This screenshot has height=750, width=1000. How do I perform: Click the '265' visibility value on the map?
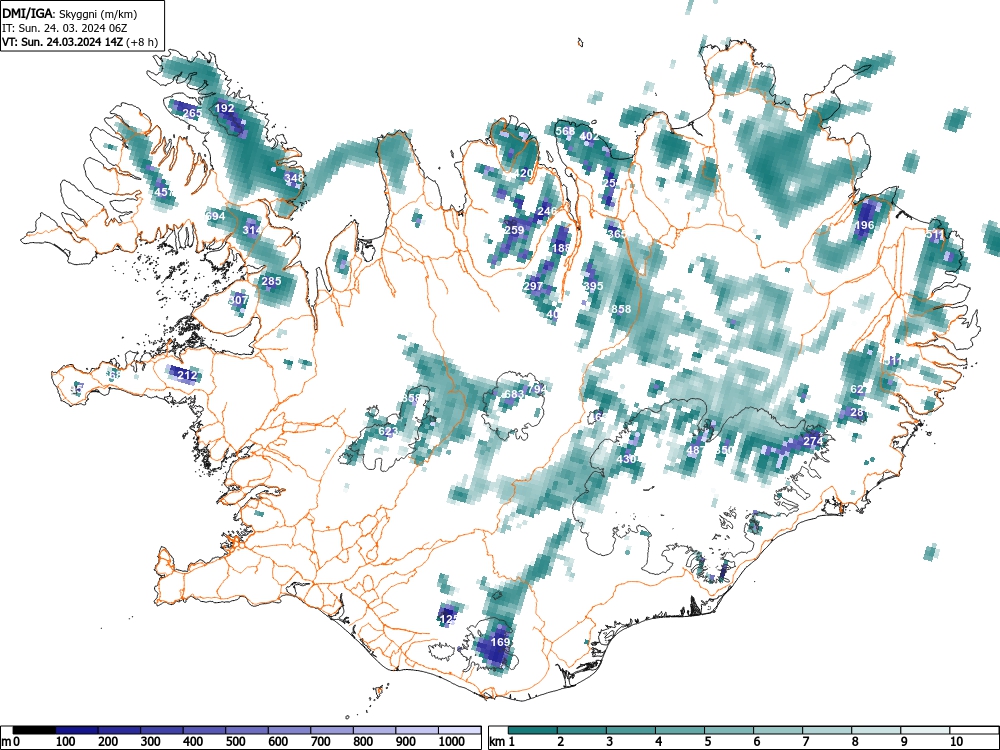[192, 114]
